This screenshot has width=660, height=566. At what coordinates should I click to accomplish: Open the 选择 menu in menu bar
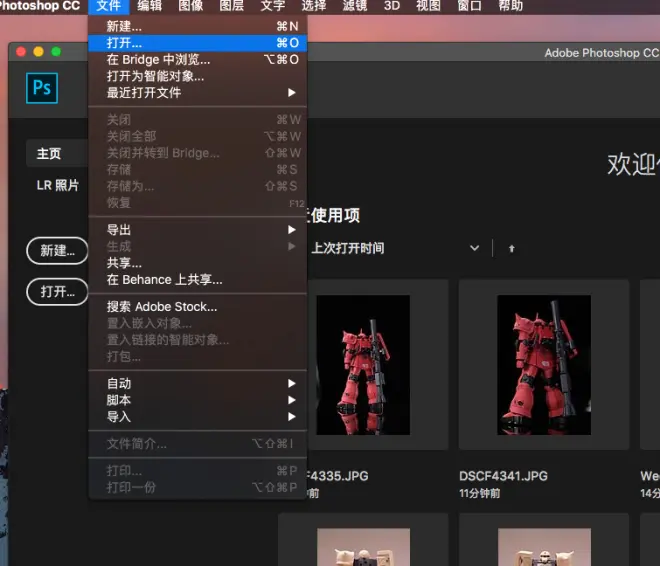[x=314, y=6]
